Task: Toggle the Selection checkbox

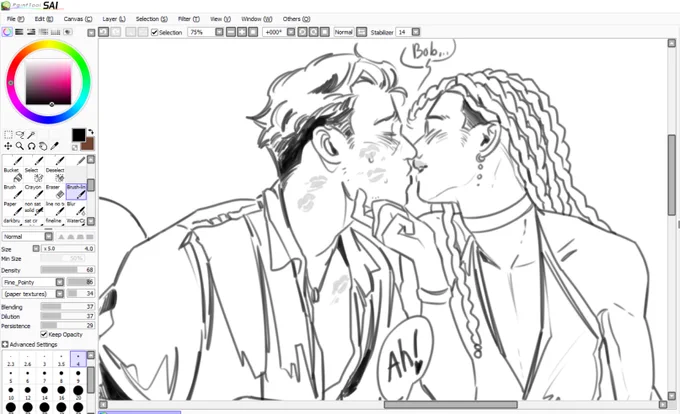Action: click(154, 33)
